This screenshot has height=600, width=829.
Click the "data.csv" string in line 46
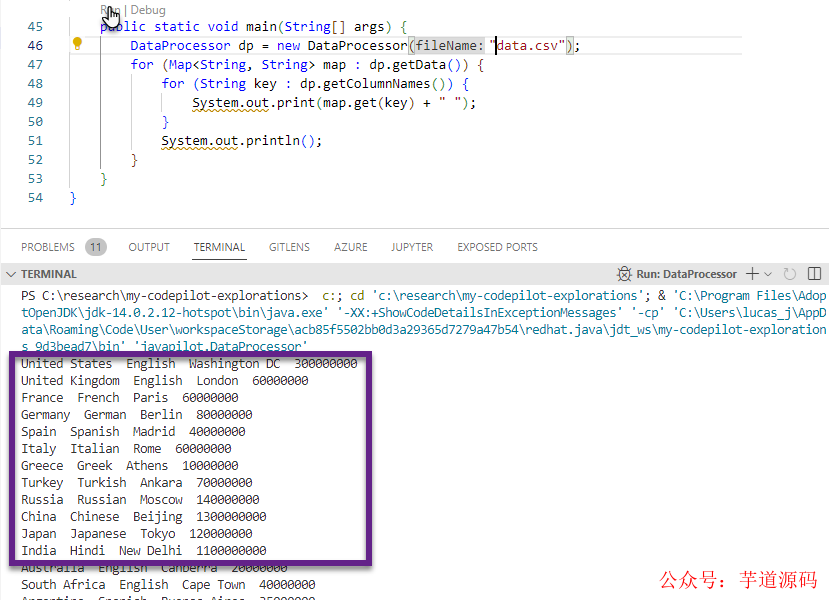(x=528, y=45)
